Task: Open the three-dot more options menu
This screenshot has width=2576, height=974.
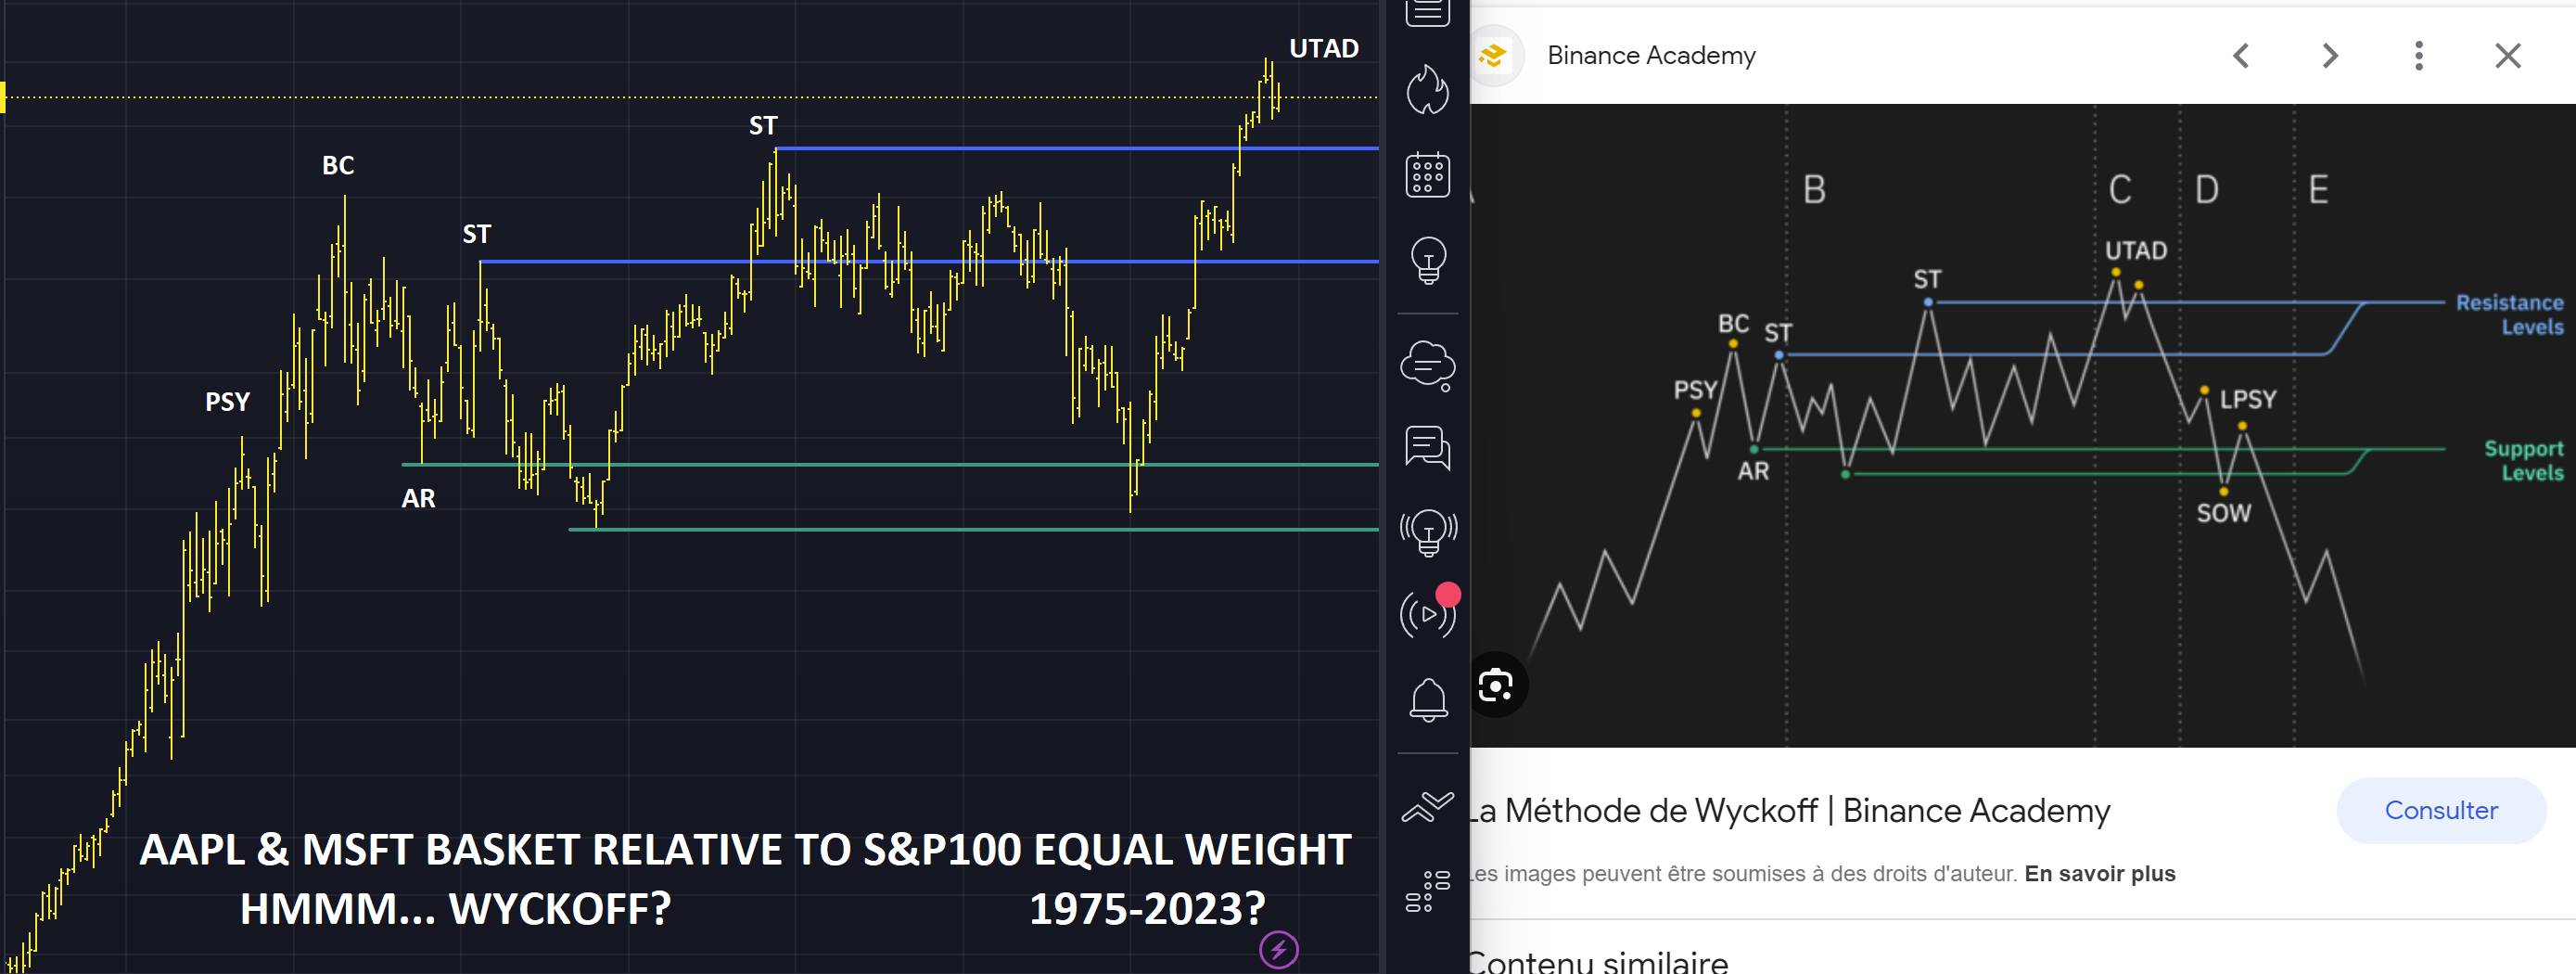Action: (2419, 55)
